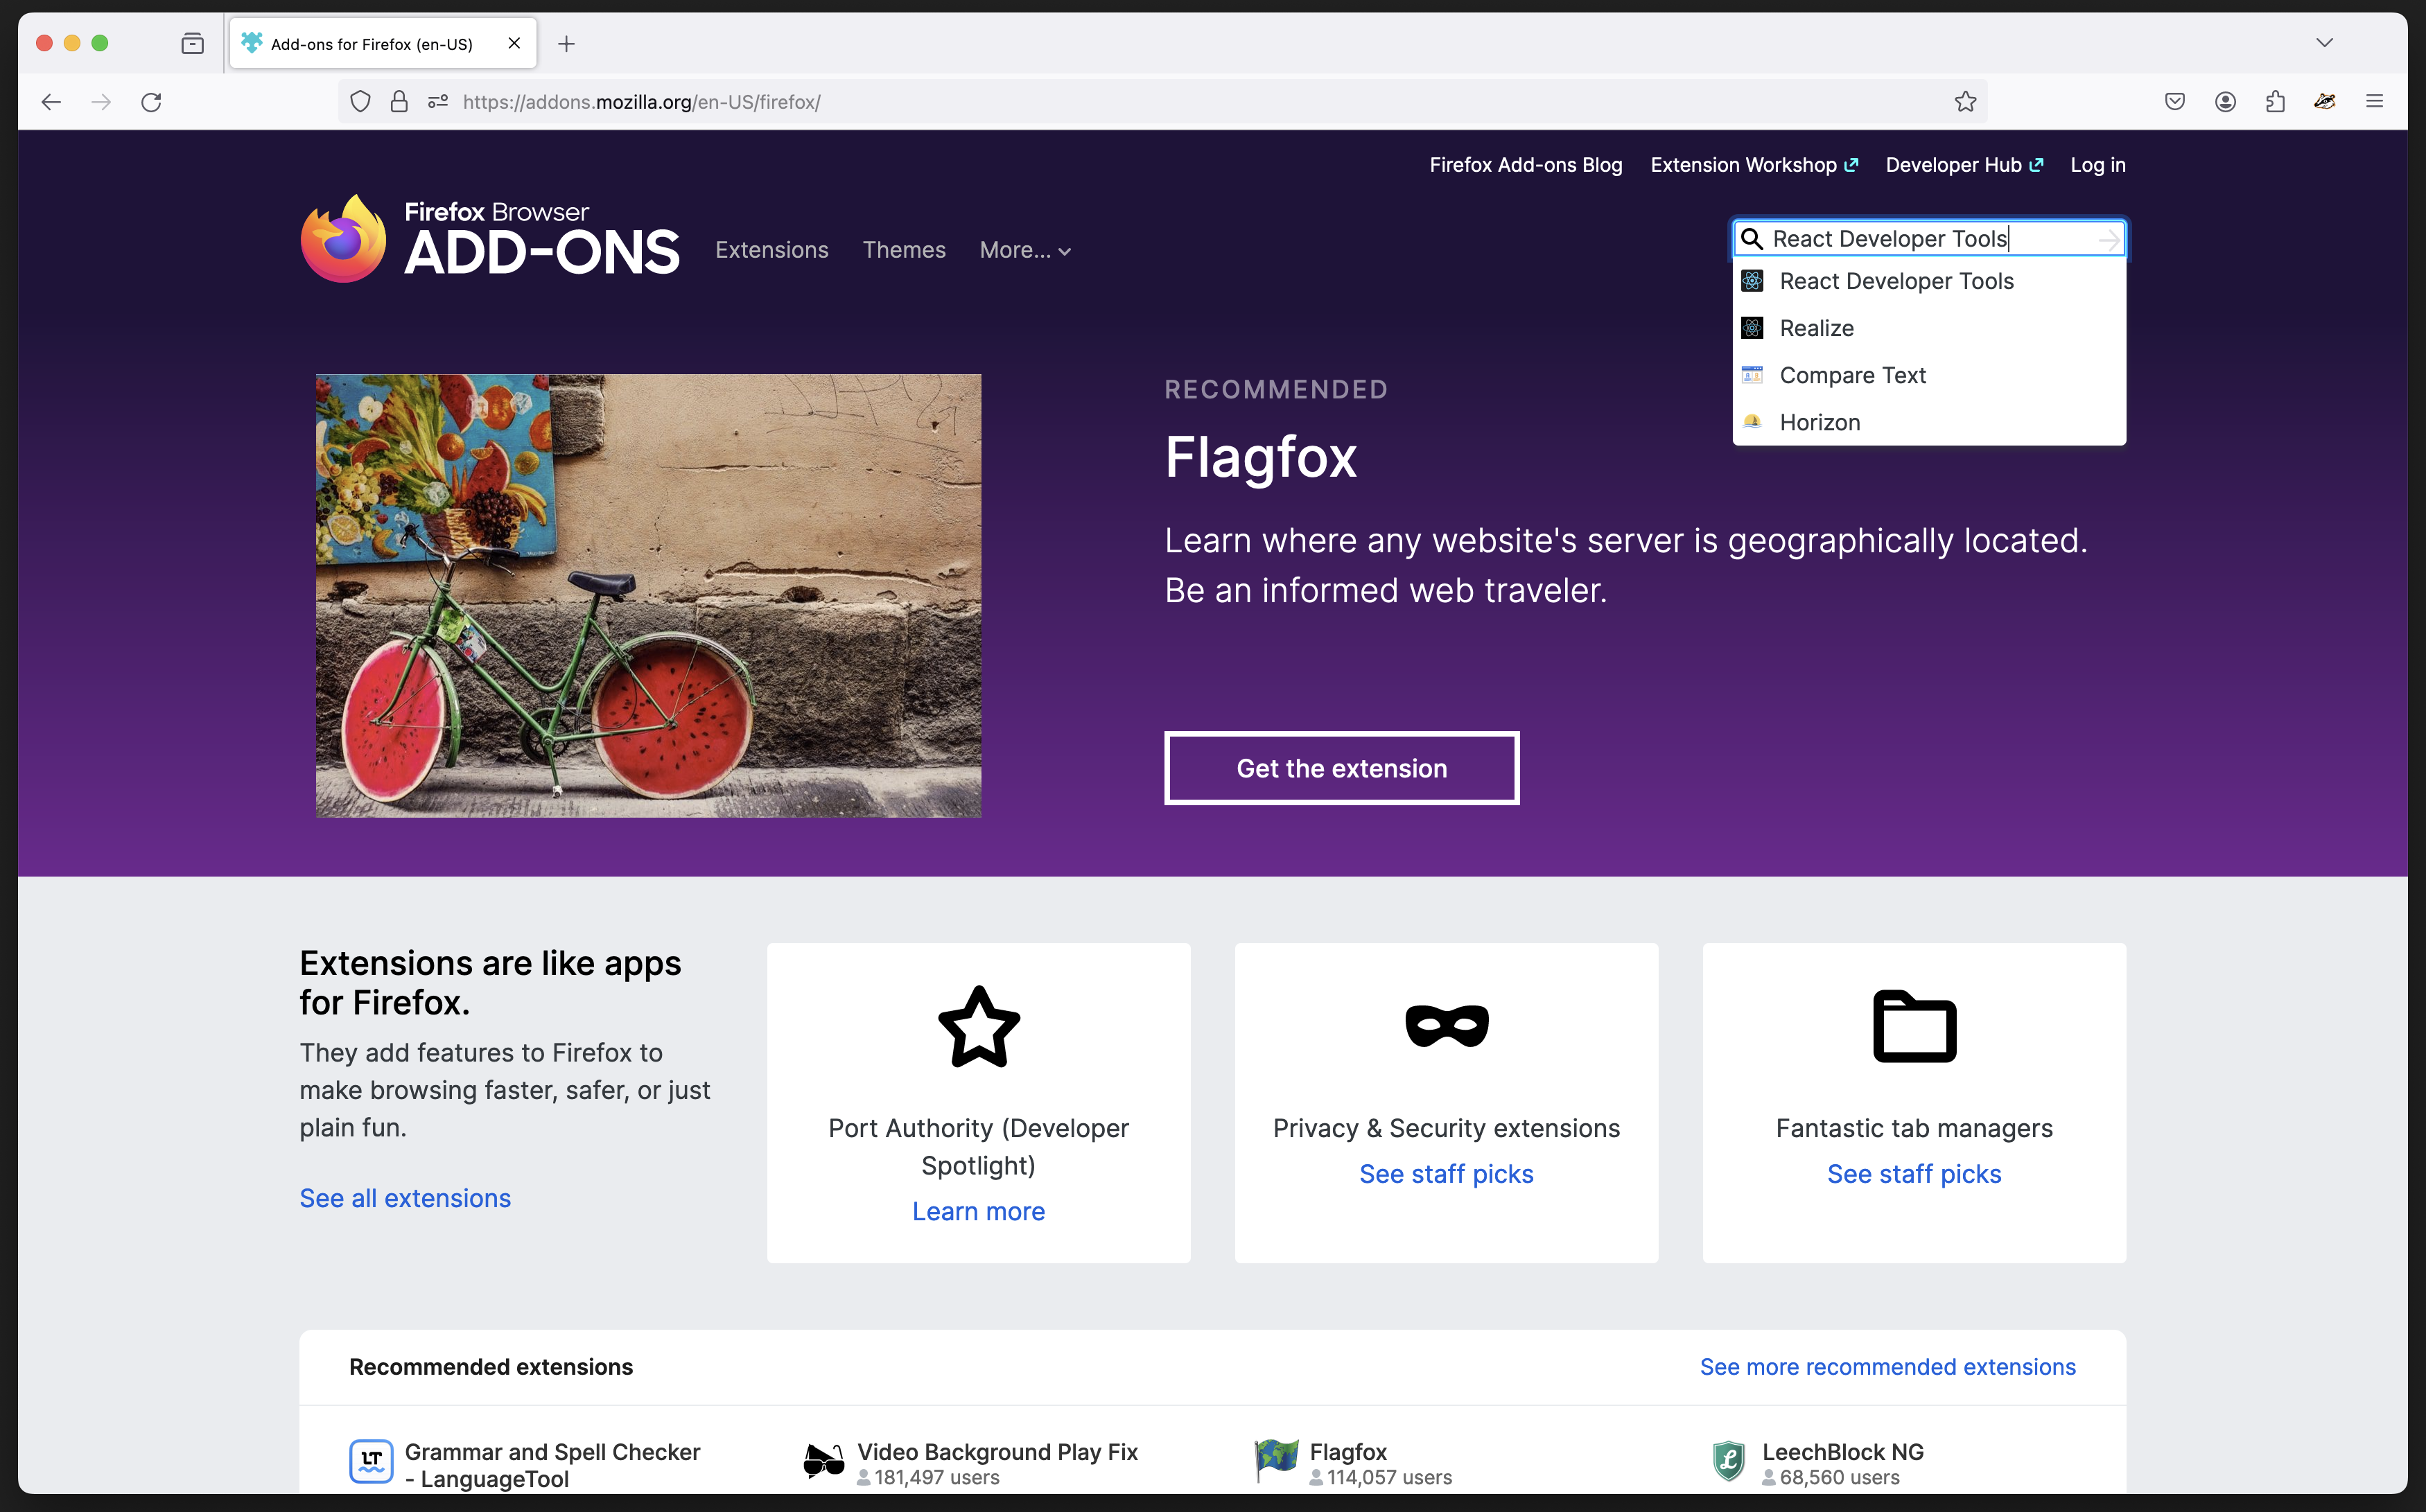View site security padlock info
Screen dimensions: 2426x1512
(x=399, y=102)
